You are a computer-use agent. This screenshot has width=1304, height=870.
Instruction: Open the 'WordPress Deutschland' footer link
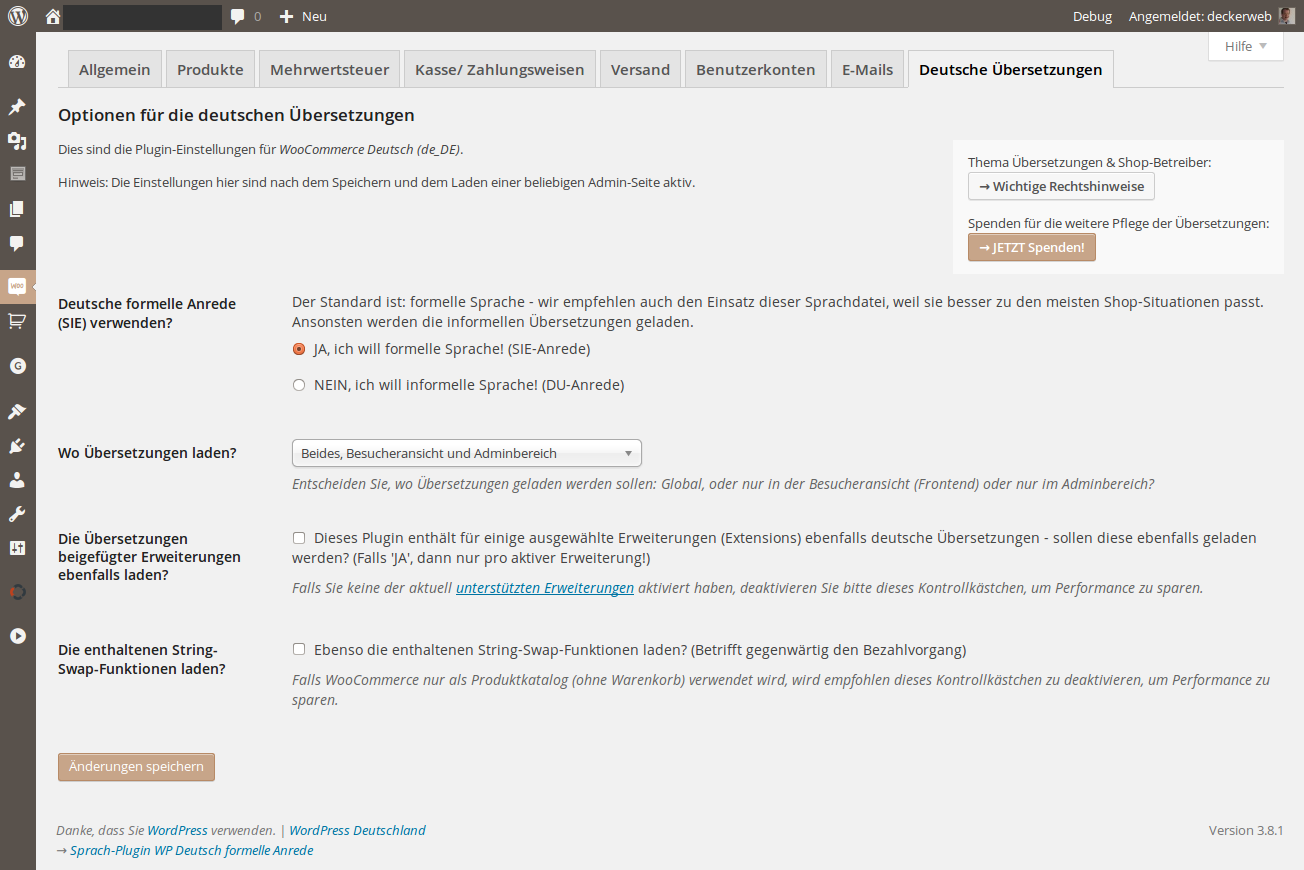[x=357, y=830]
